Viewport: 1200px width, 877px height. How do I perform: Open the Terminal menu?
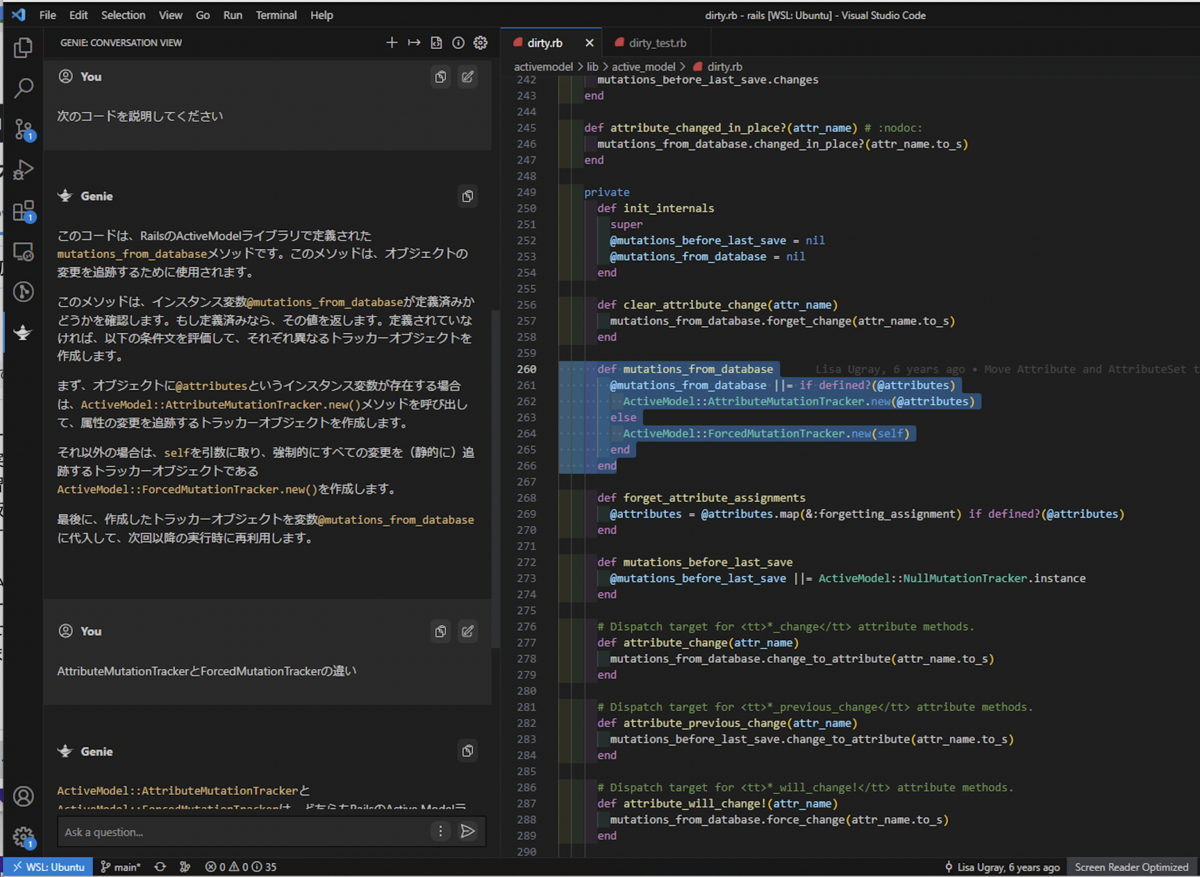click(x=276, y=15)
